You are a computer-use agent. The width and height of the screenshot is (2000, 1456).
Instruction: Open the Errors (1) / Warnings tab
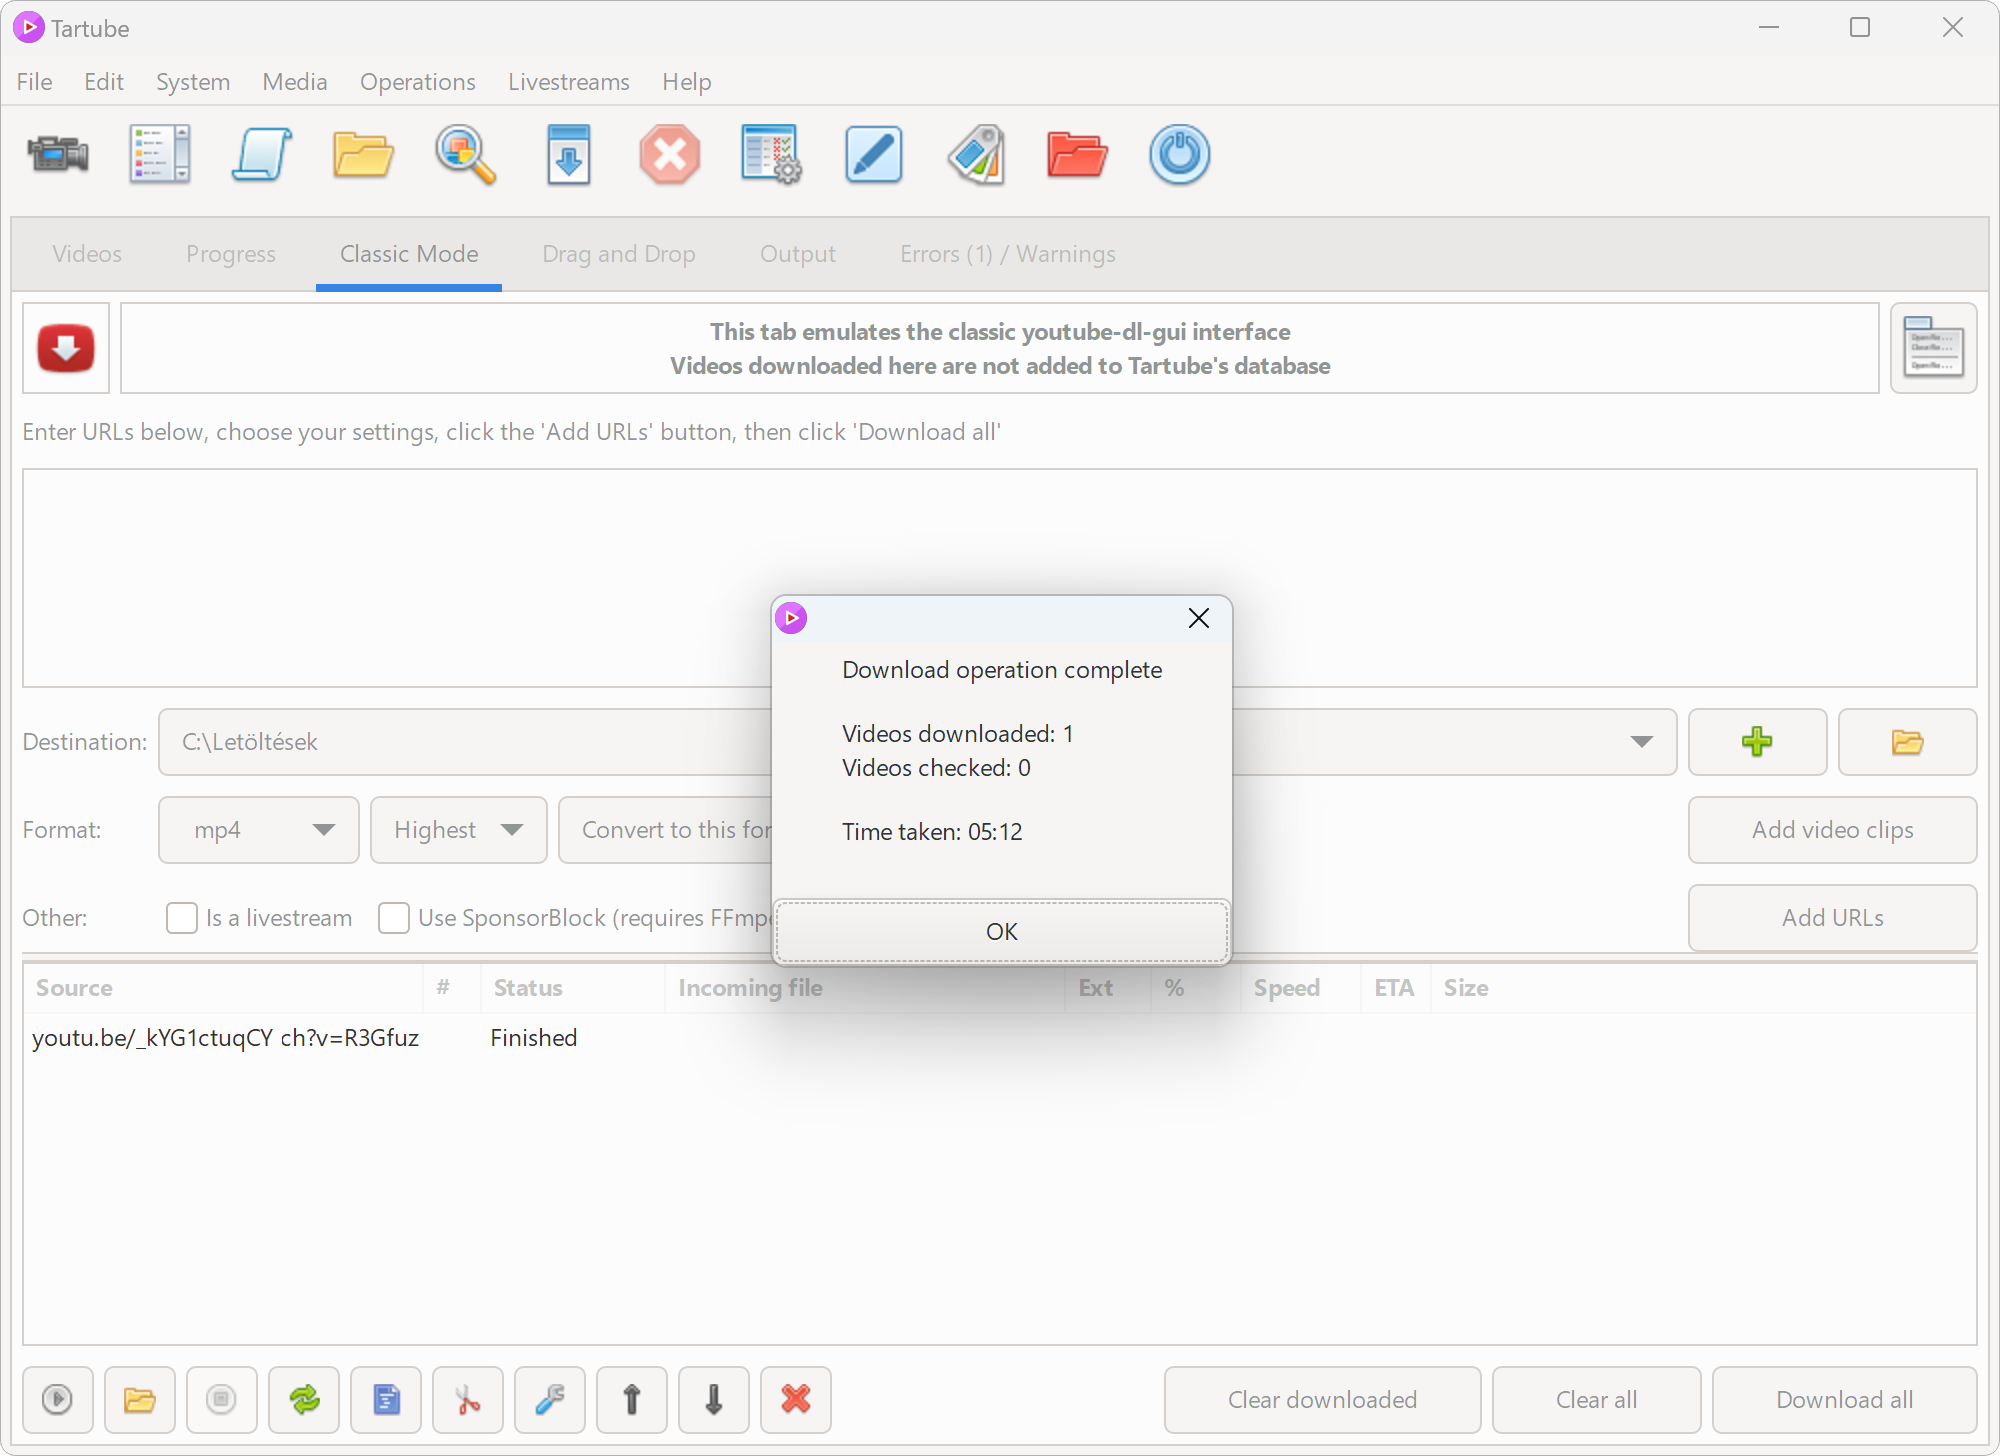point(1008,254)
